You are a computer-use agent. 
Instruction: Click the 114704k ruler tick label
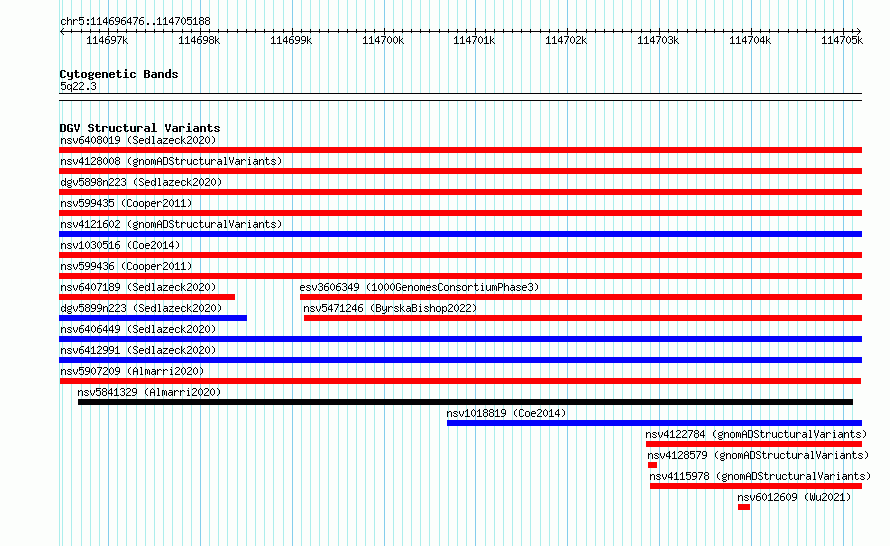click(x=750, y=40)
